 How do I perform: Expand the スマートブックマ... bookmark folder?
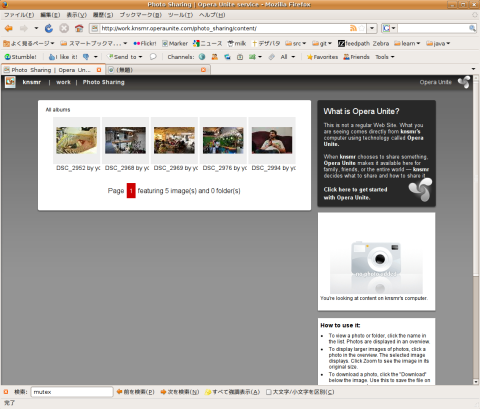click(x=94, y=43)
